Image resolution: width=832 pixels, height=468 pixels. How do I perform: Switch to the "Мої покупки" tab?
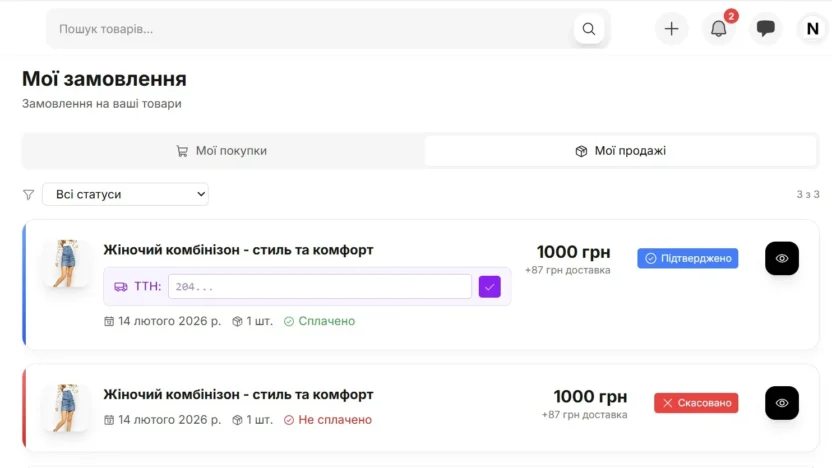pos(222,151)
